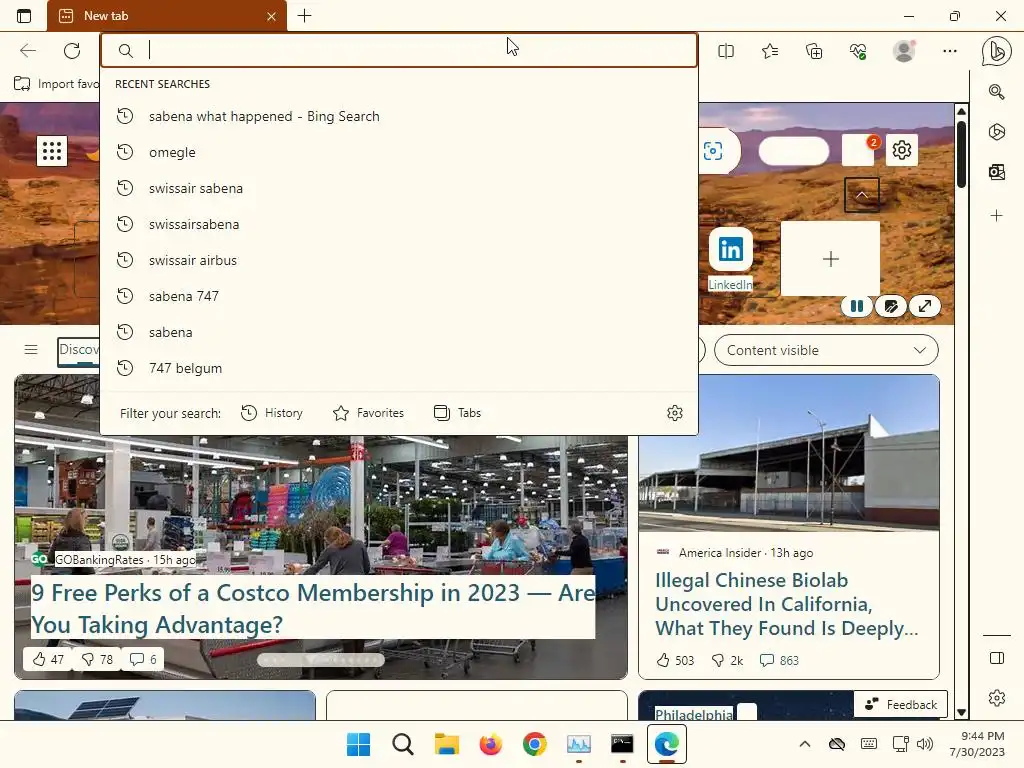Click the carousel slide indicator on Costco card
Viewport: 1024px width, 768px height.
[321, 660]
